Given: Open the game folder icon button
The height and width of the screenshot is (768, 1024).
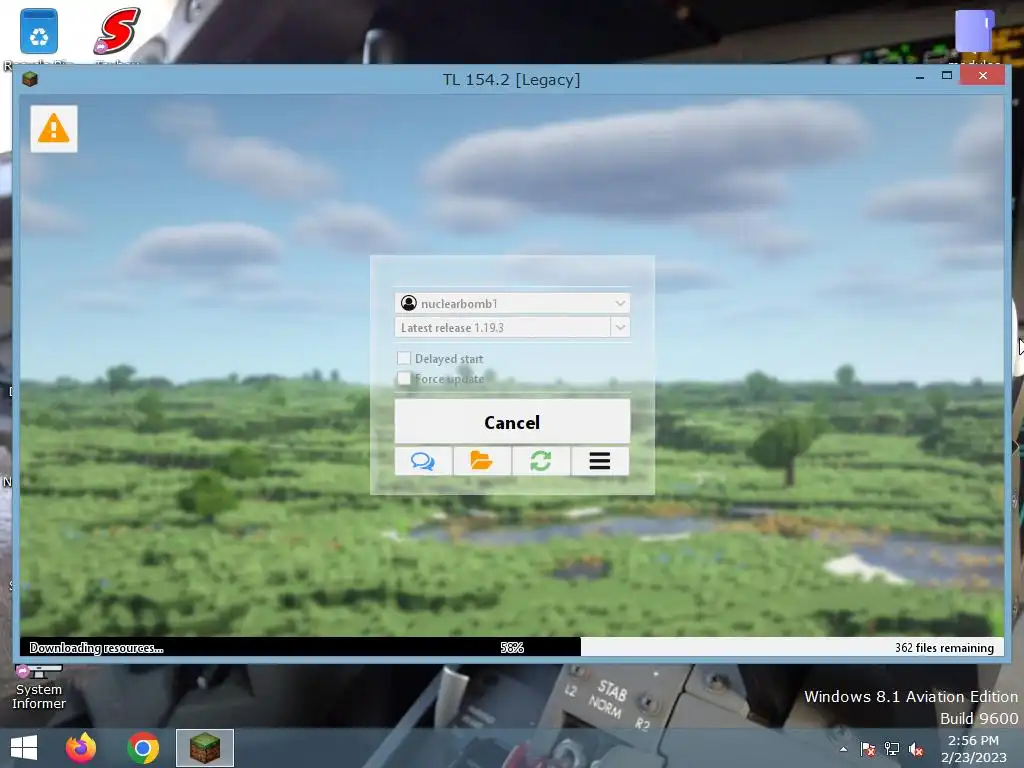Looking at the screenshot, I should (482, 461).
